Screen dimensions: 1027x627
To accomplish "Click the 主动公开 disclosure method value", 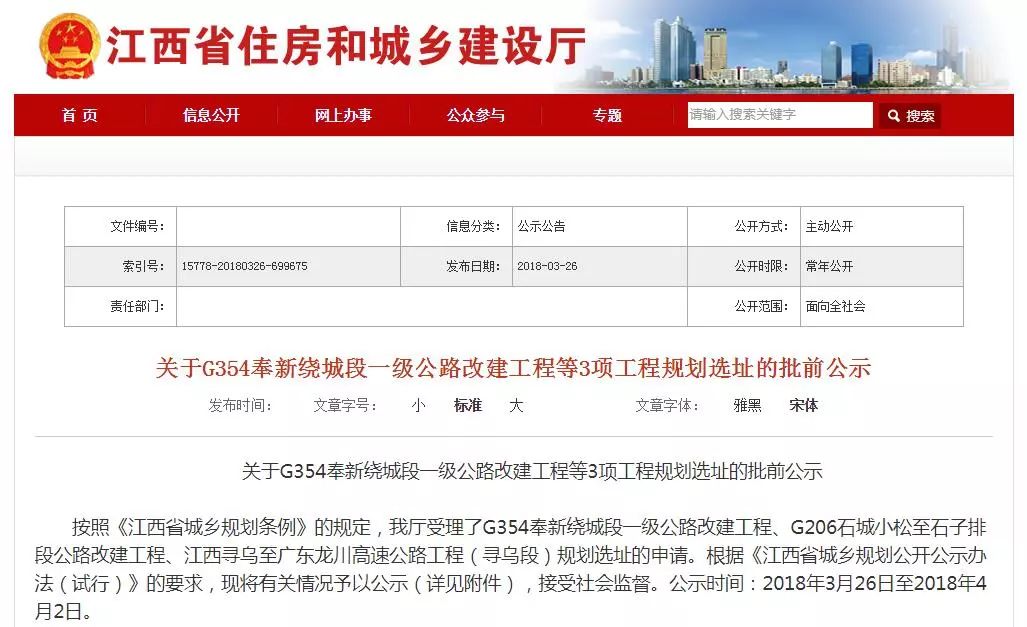I will pos(829,227).
